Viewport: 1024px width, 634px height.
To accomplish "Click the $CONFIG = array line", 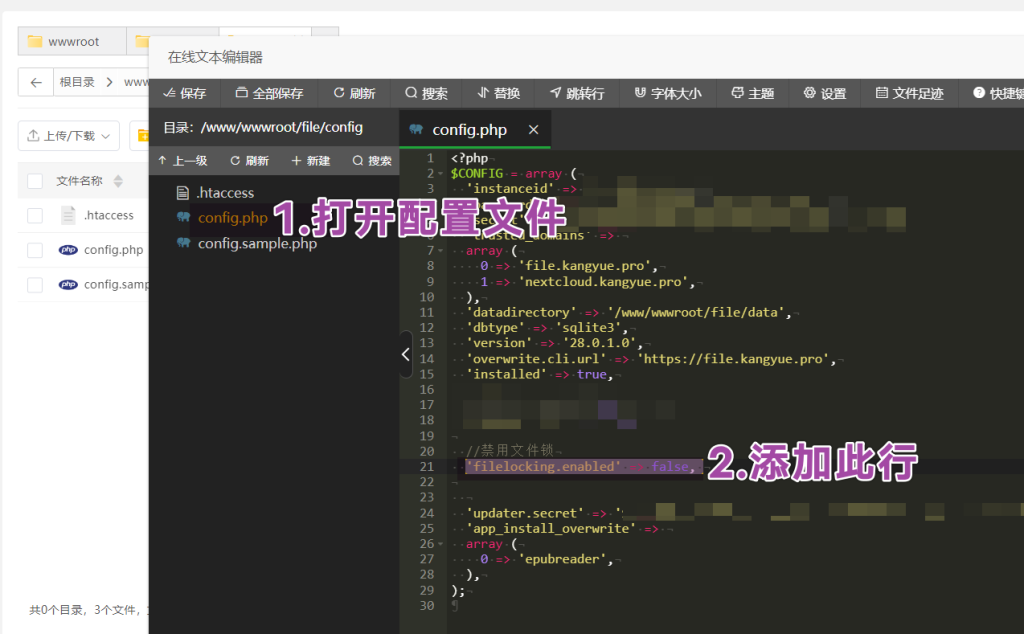I will (514, 174).
